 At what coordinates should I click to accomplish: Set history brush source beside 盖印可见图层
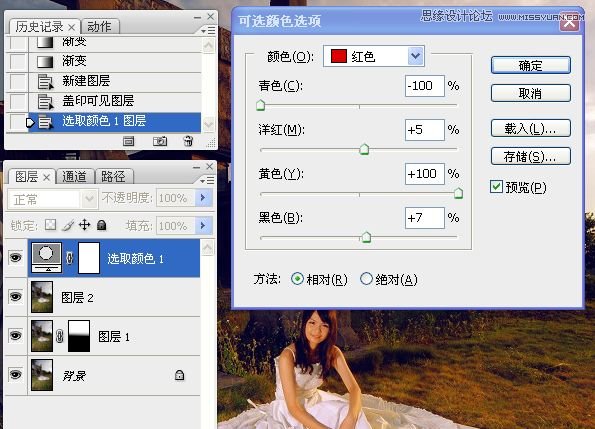17,101
